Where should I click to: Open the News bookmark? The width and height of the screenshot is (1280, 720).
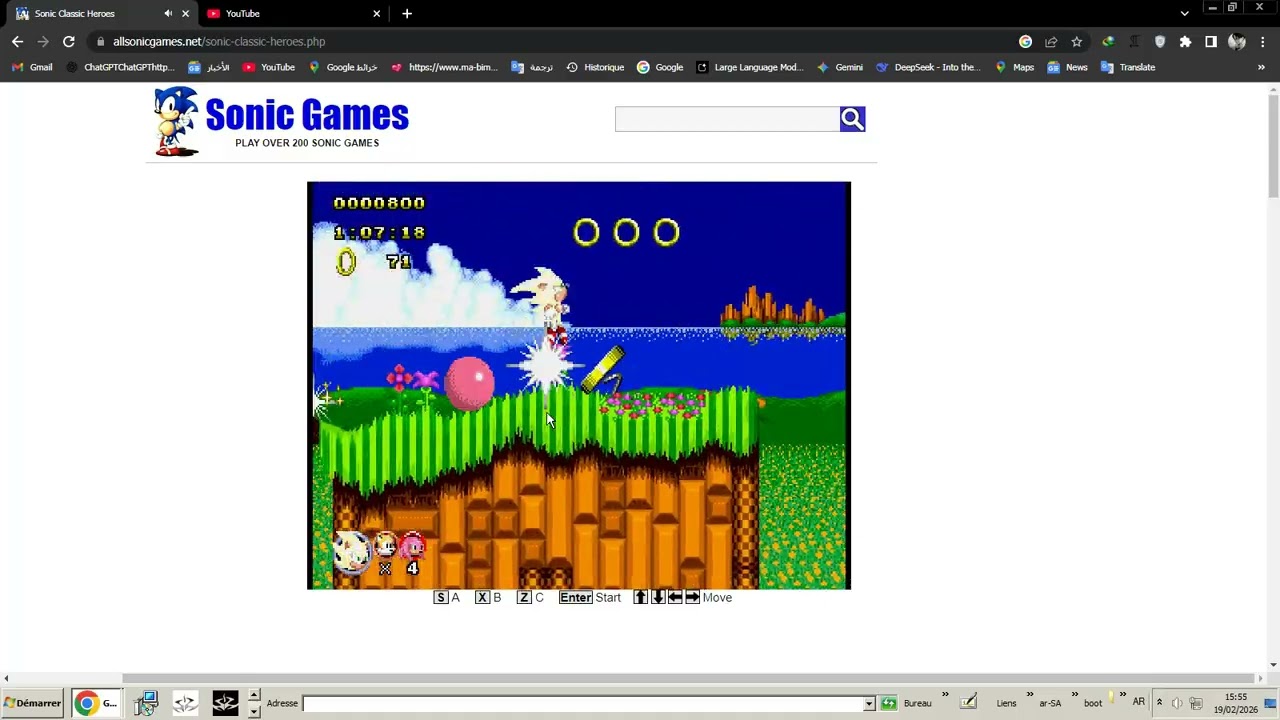[1067, 67]
